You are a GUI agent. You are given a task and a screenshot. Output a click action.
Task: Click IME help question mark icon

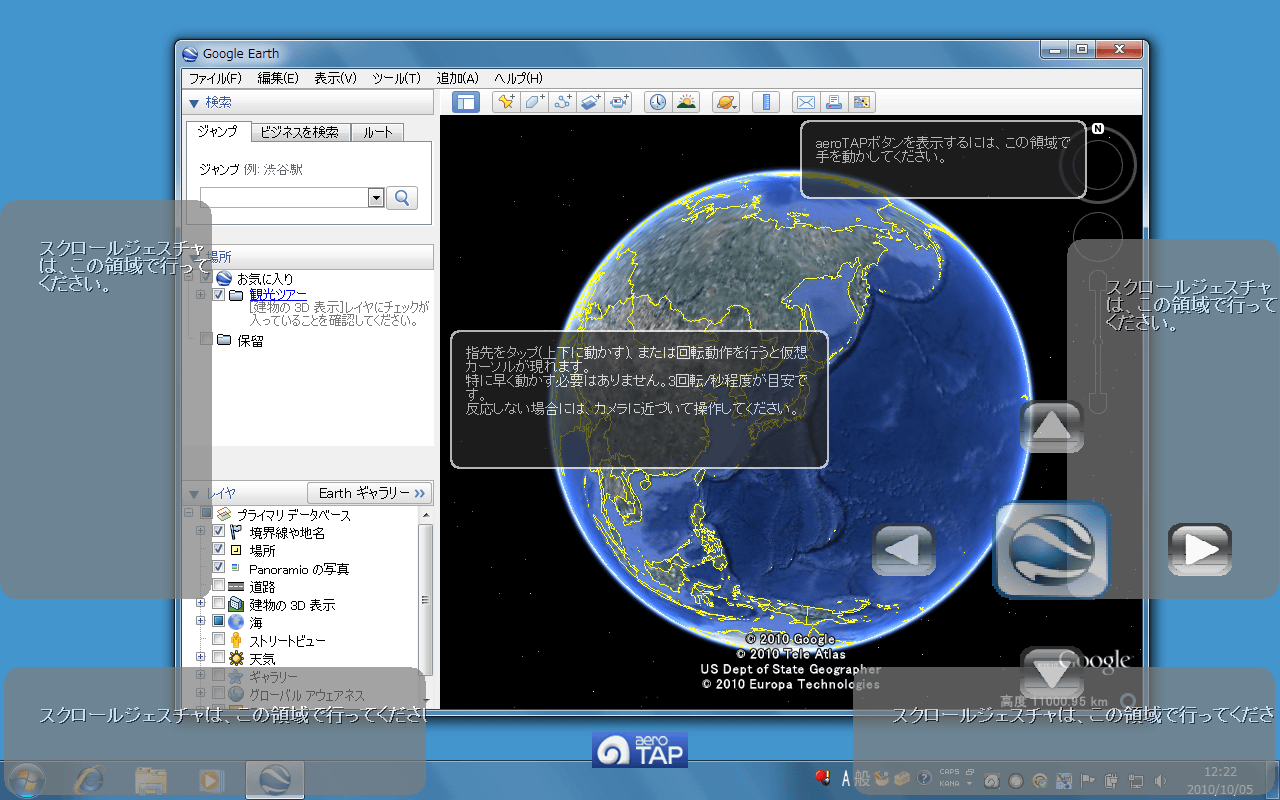coord(925,778)
